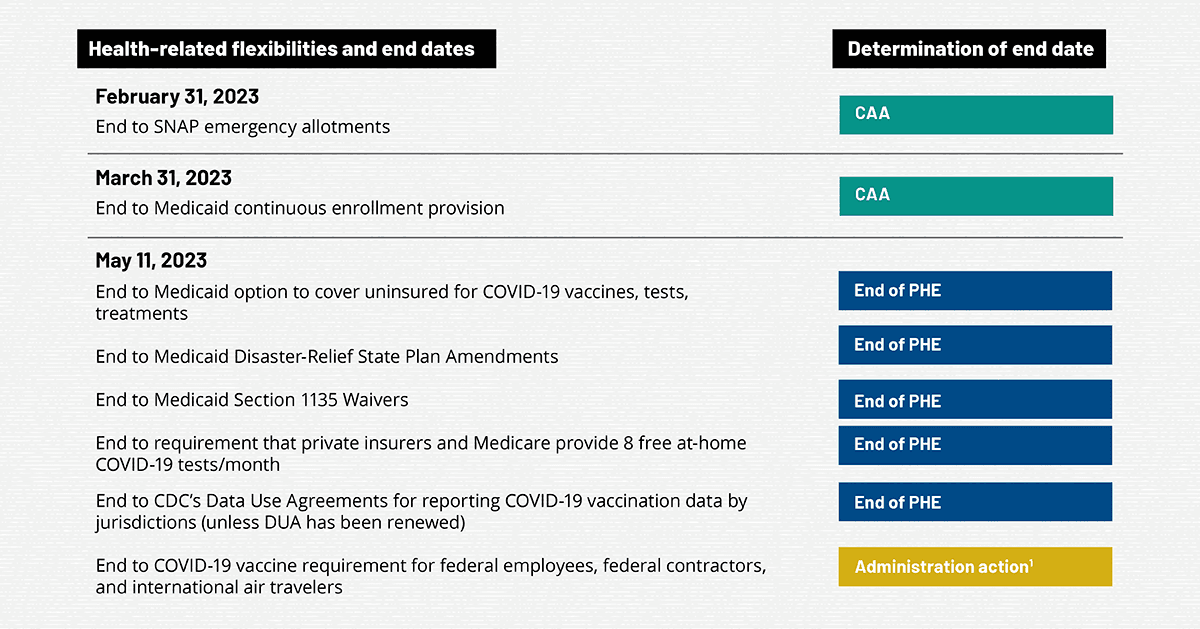This screenshot has width=1200, height=629.
Task: Click the "Determination of end date" header
Action: (969, 49)
